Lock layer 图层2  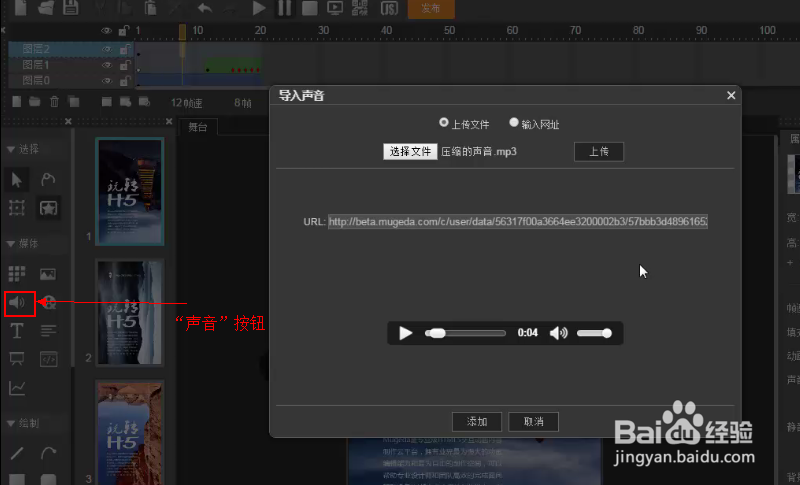[124, 49]
